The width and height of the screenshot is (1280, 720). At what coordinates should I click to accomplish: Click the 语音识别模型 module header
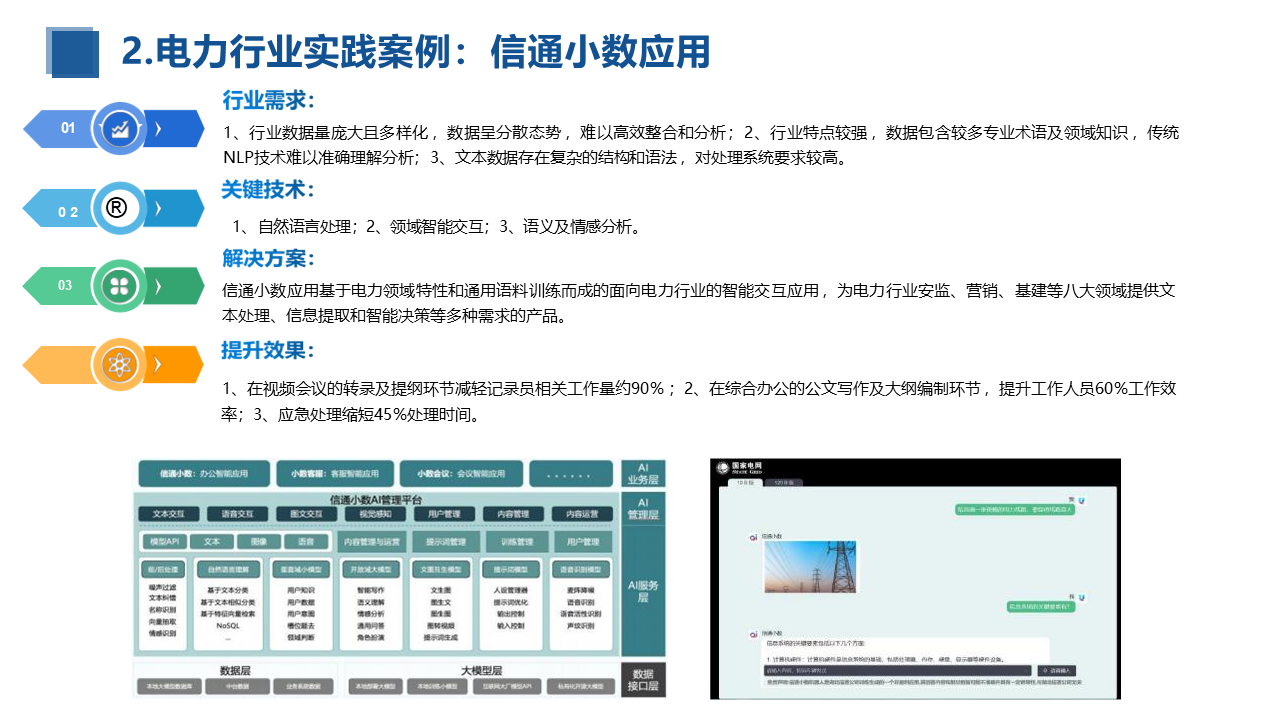pyautogui.click(x=580, y=569)
